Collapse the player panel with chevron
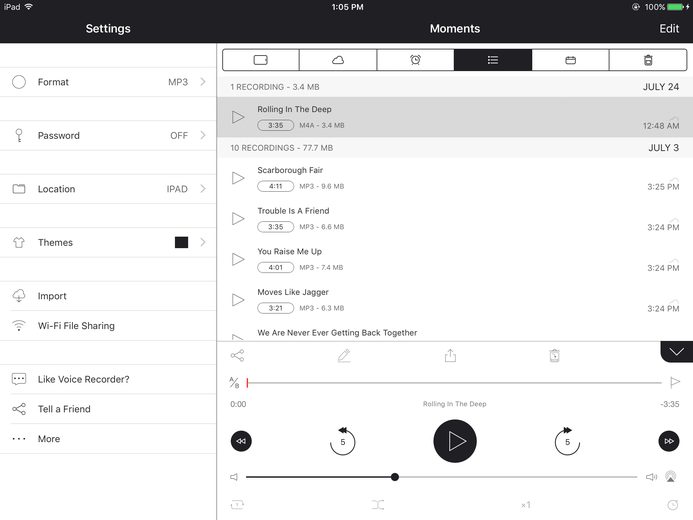 [677, 352]
